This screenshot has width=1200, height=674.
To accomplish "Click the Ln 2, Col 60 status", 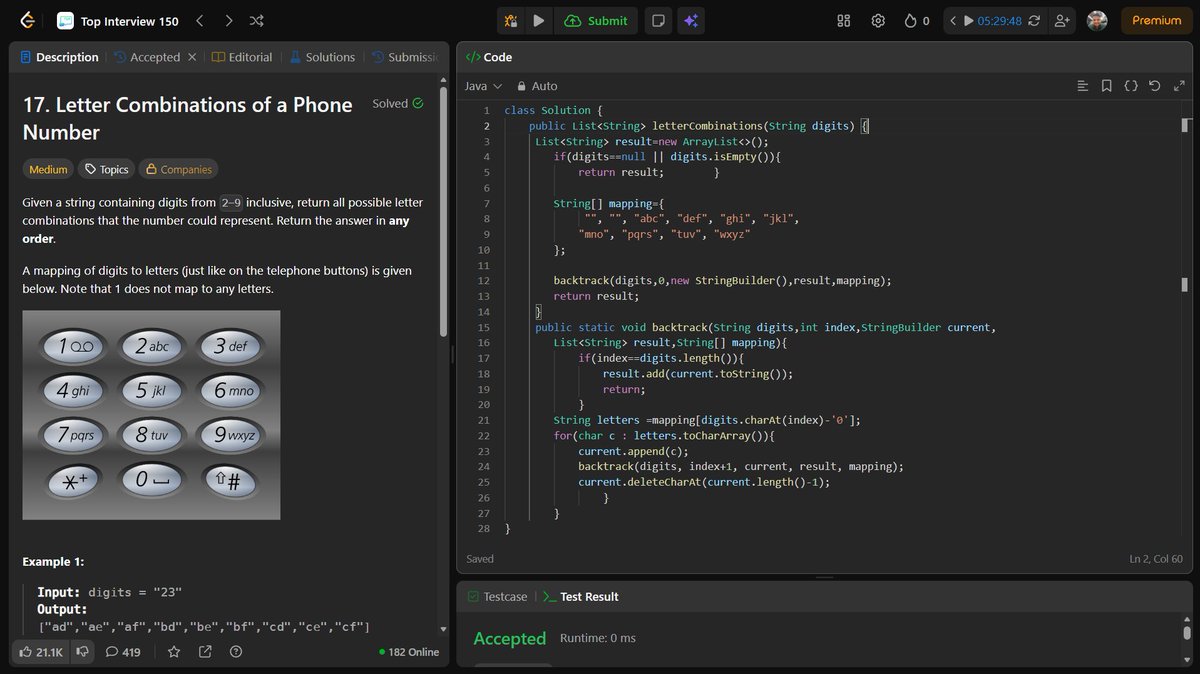I will pos(1155,559).
